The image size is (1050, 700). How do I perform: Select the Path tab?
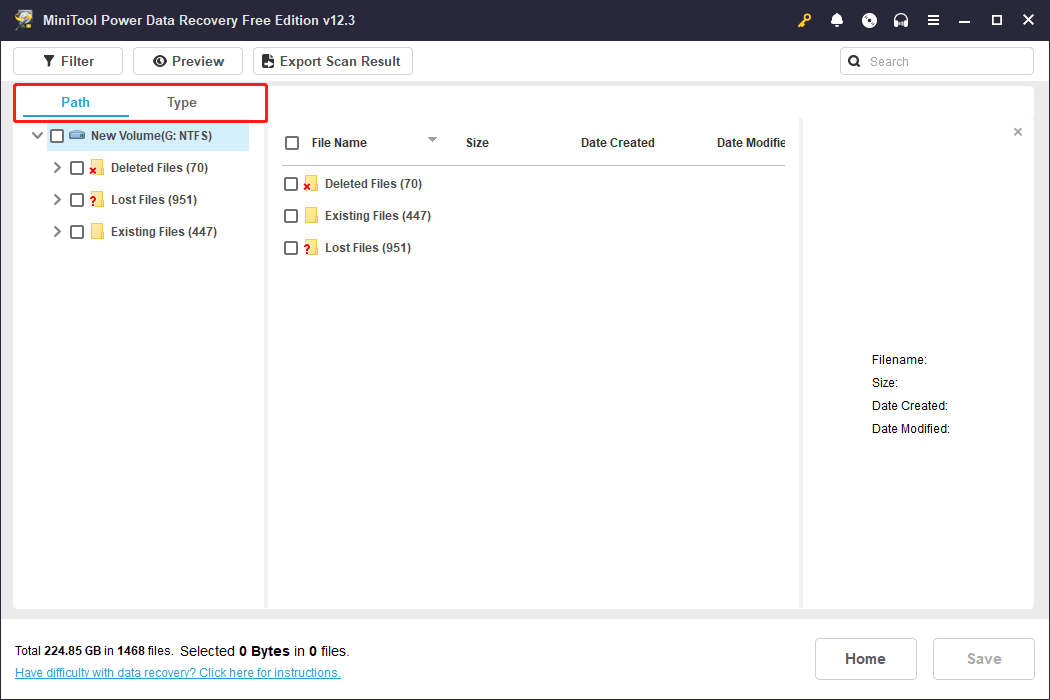pyautogui.click(x=74, y=102)
